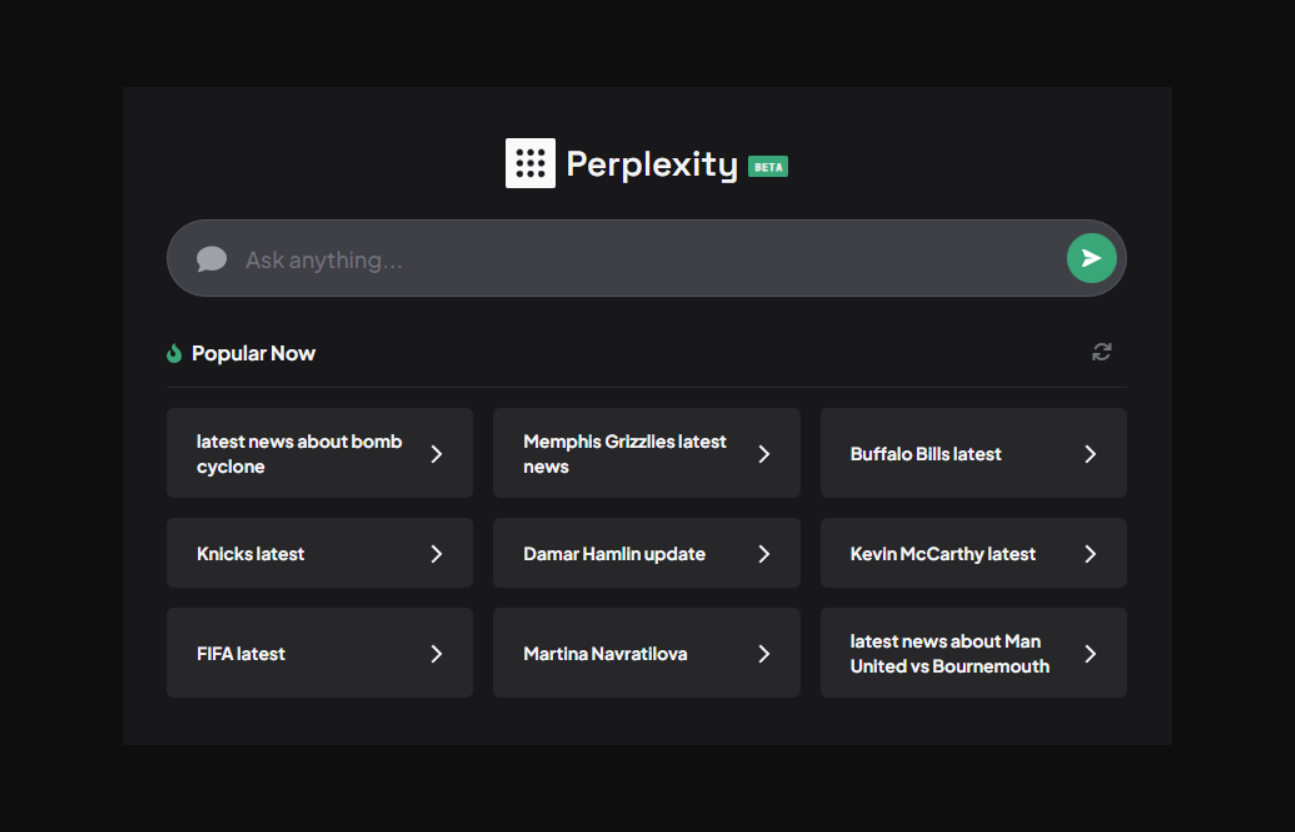Click the flame icon beside Popular Now
Image resolution: width=1295 pixels, height=832 pixels.
(174, 353)
